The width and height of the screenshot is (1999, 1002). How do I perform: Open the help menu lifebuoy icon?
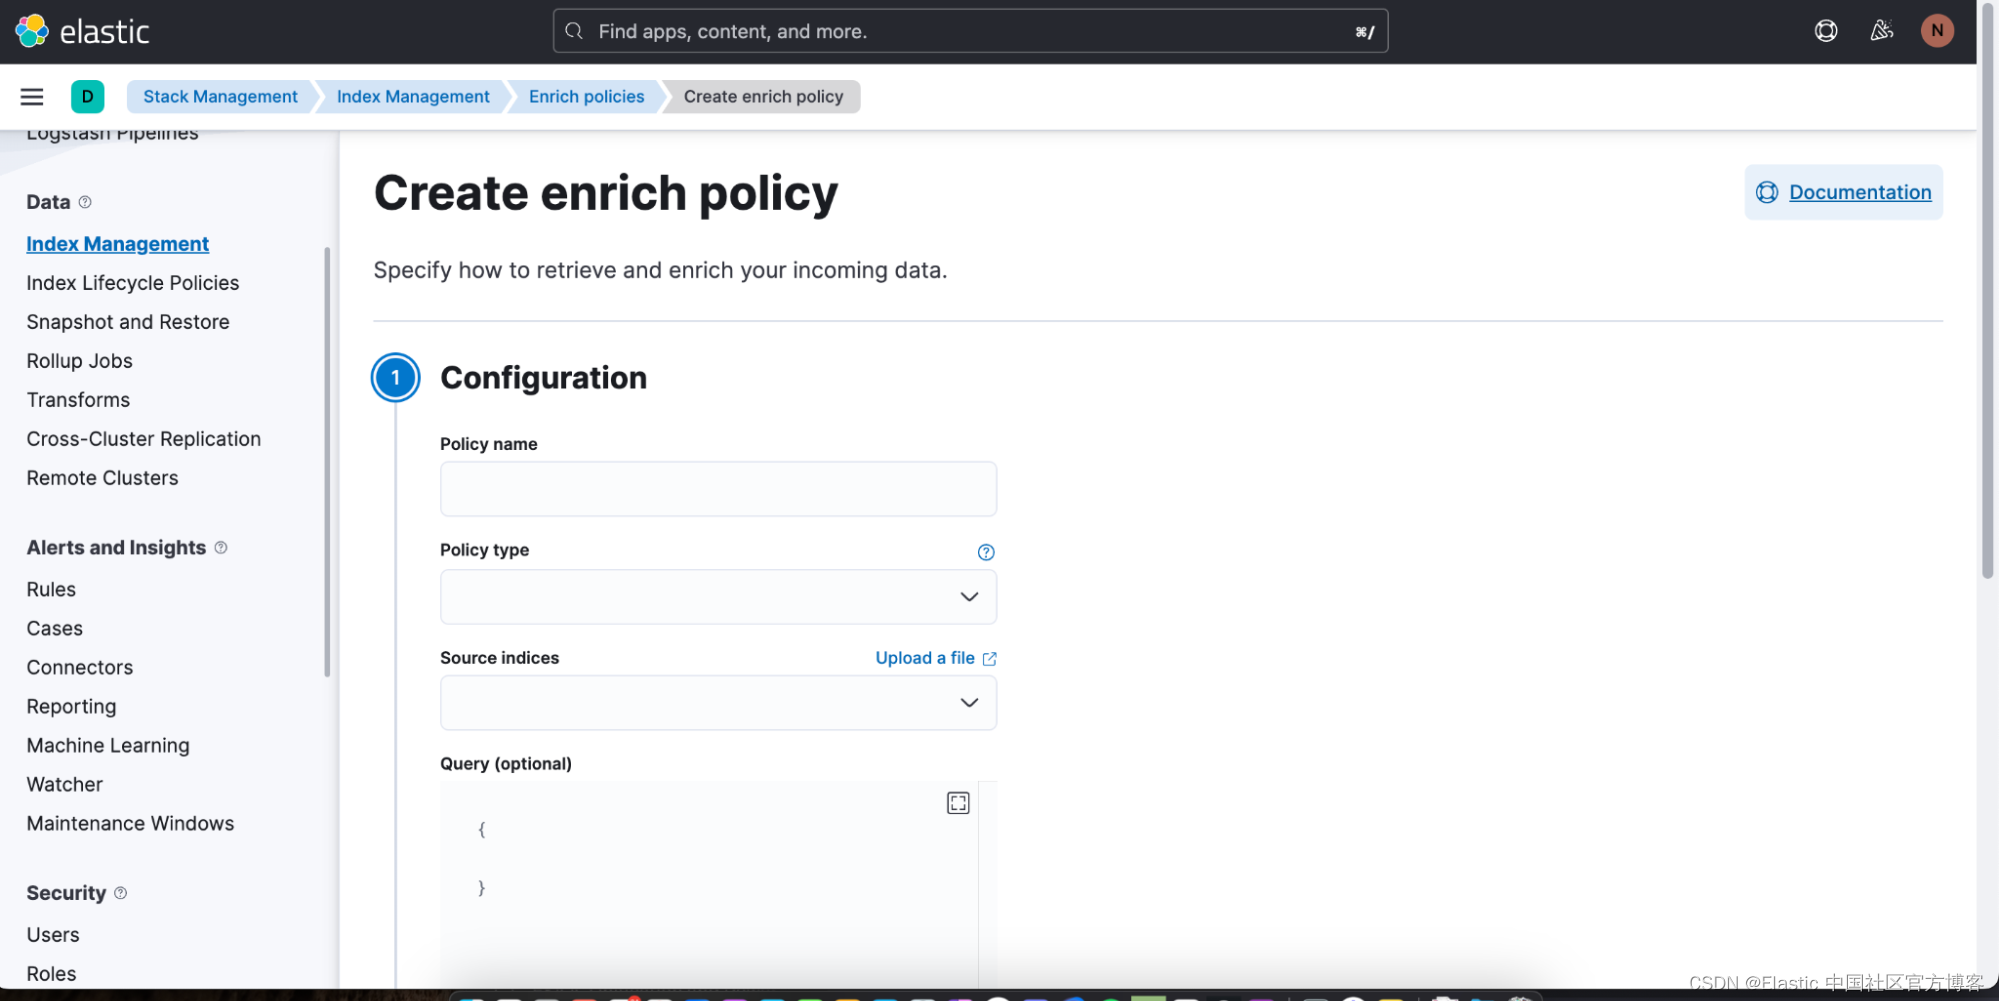click(x=1826, y=31)
